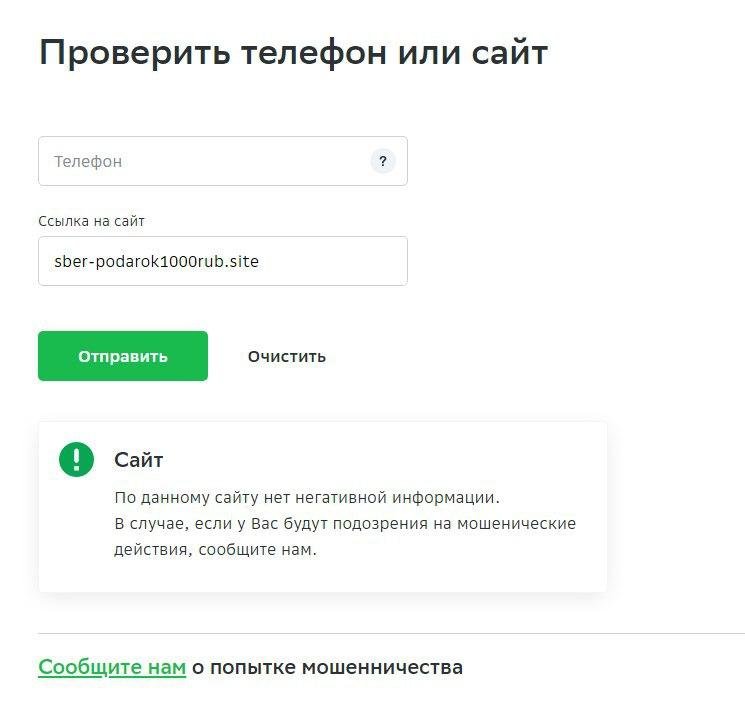Click the word мошенические in the result message
This screenshot has height=706, width=745.
tap(522, 524)
